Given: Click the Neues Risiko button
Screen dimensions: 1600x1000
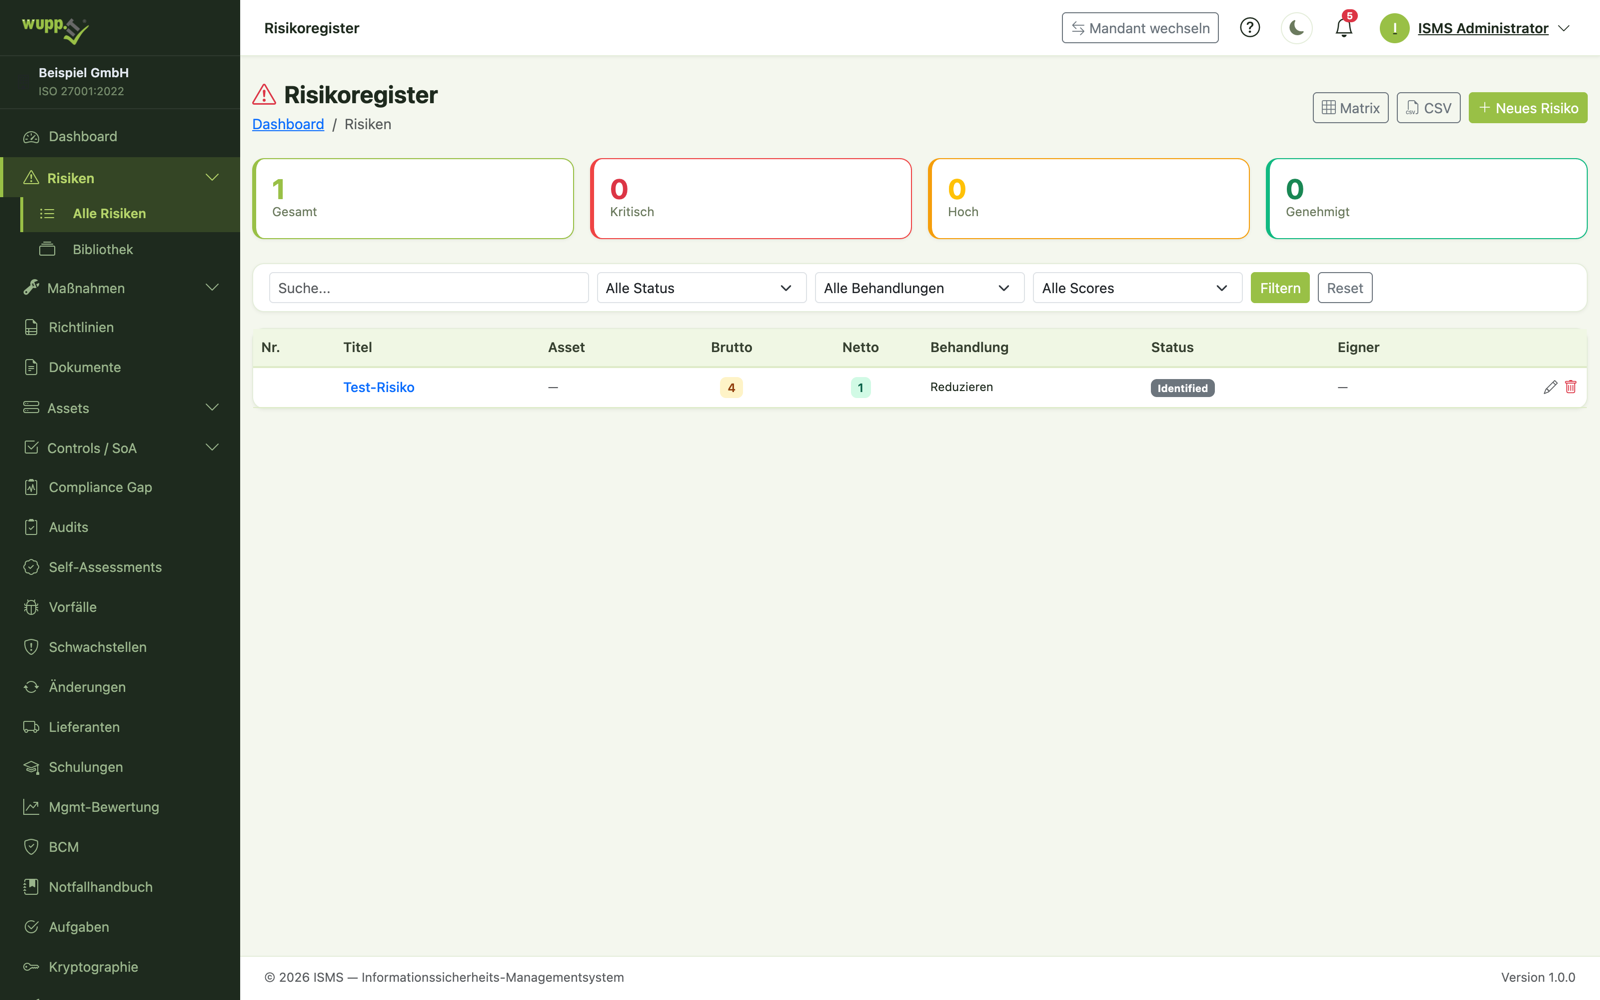Looking at the screenshot, I should [x=1528, y=108].
